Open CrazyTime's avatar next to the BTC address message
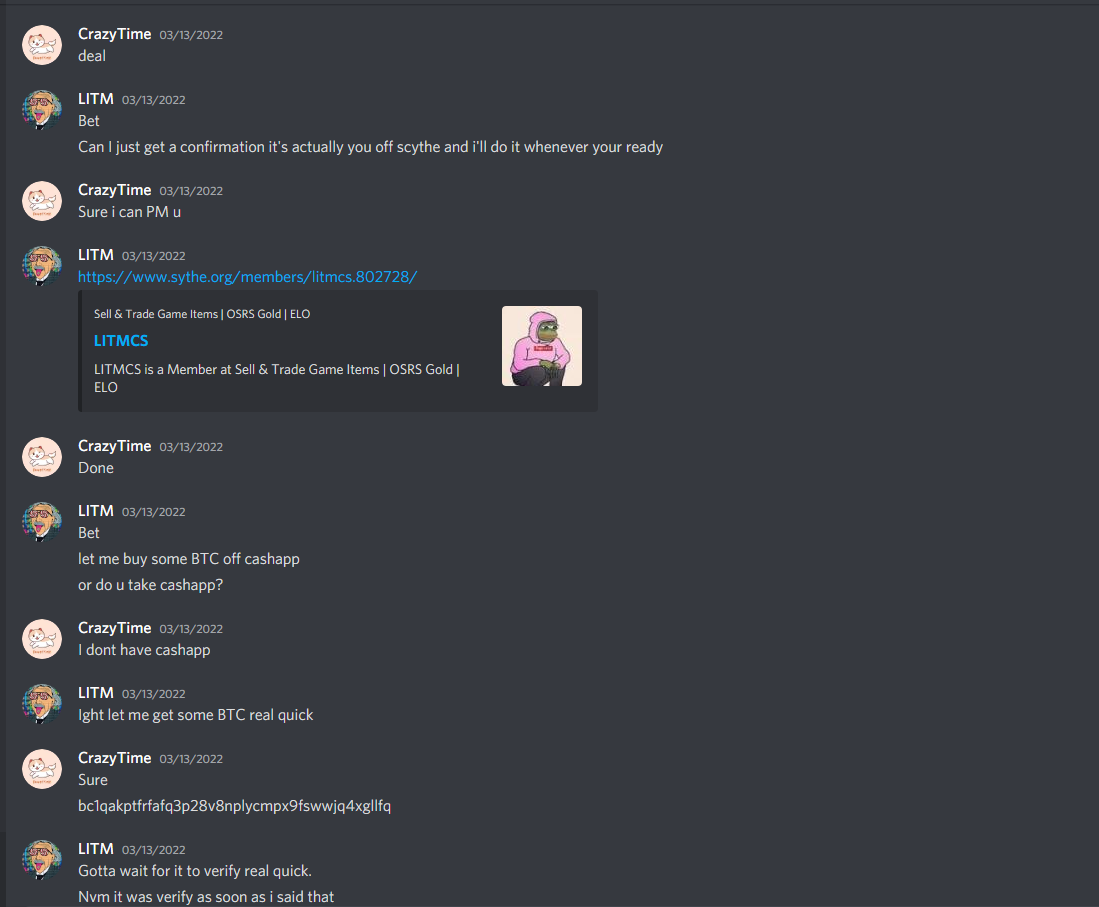Screen dimensions: 1099x907 point(42,769)
